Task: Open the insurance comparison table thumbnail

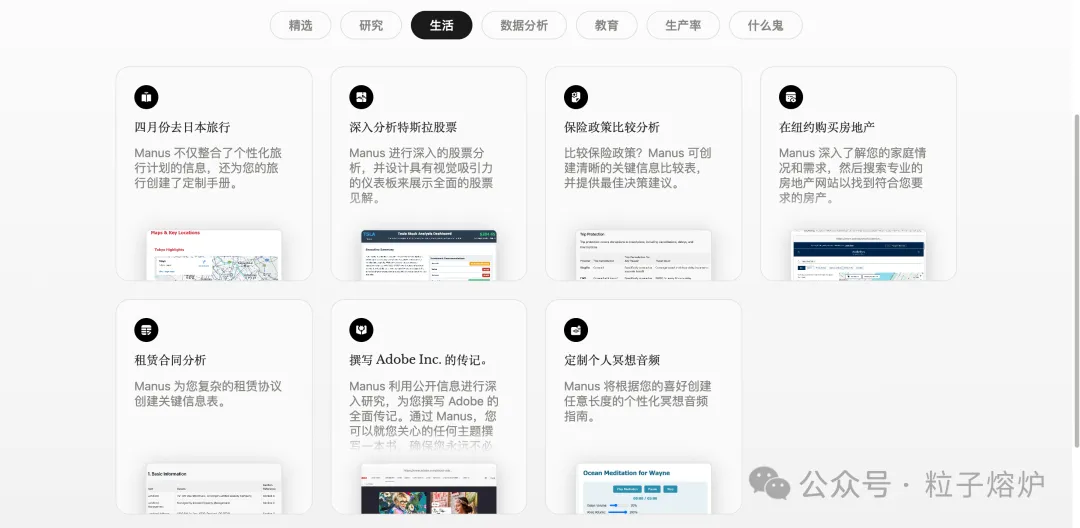Action: [x=643, y=255]
